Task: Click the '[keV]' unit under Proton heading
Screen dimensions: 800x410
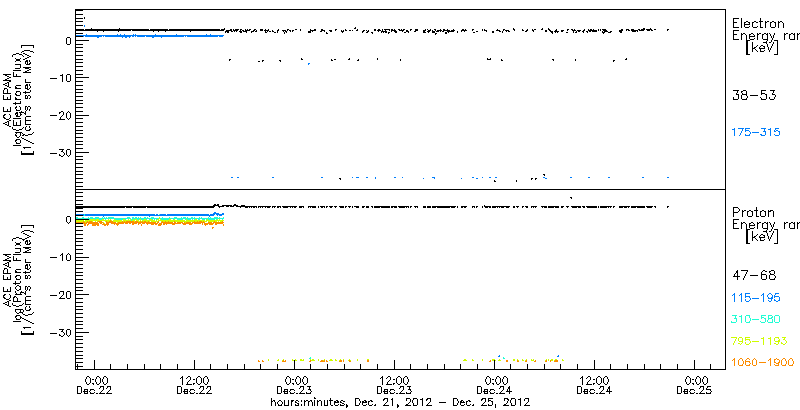Action: [762, 237]
